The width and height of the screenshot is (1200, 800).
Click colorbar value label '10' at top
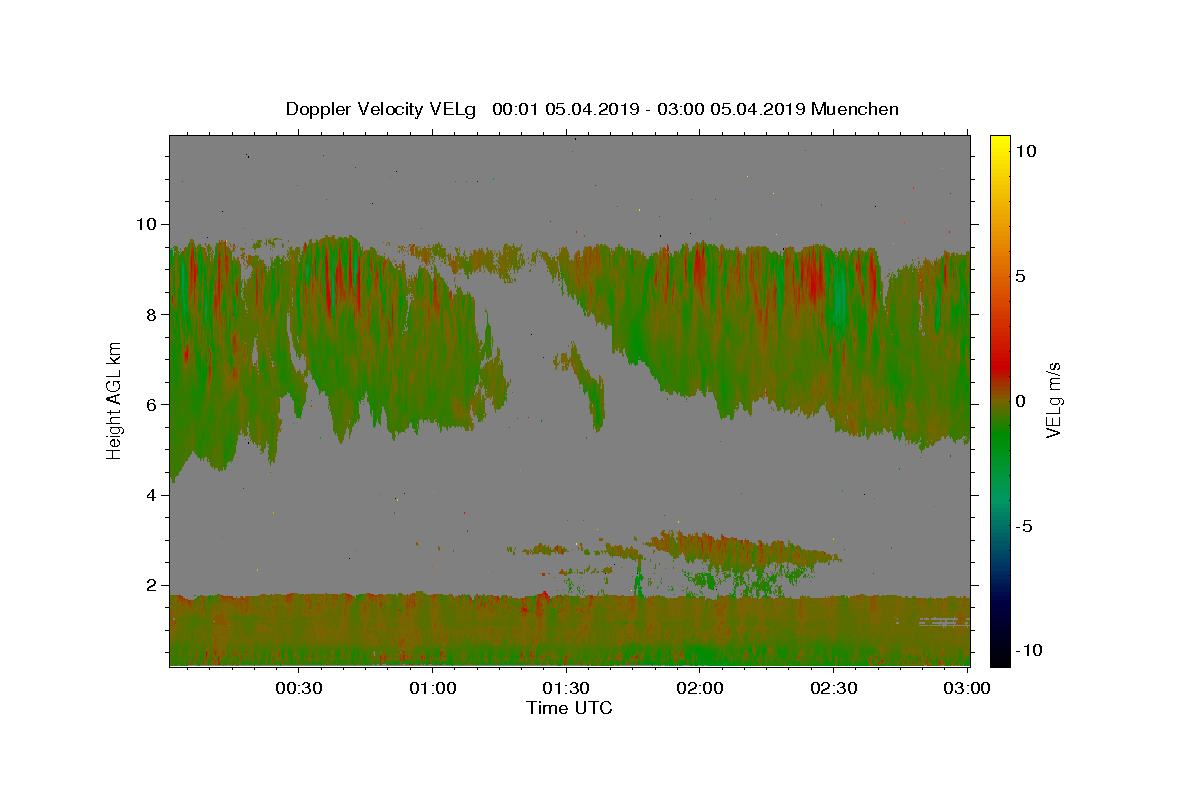[1026, 151]
